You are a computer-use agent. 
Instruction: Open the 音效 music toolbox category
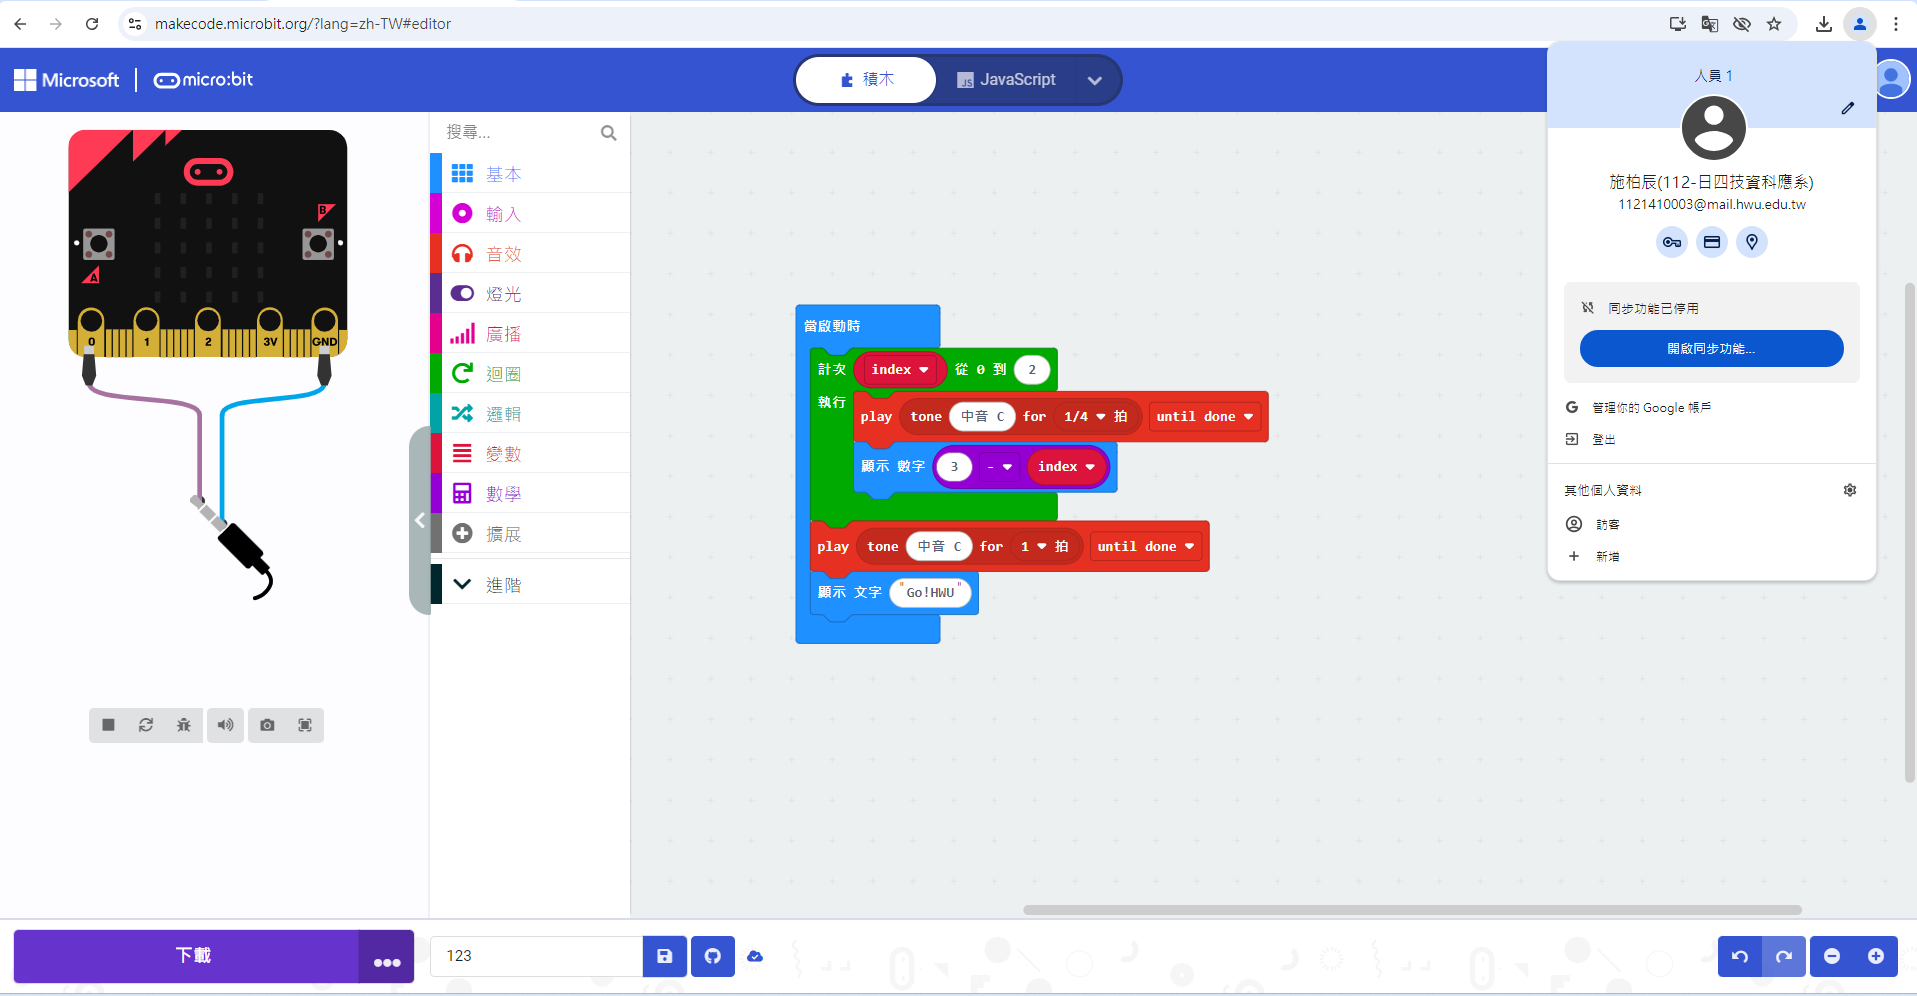click(503, 254)
